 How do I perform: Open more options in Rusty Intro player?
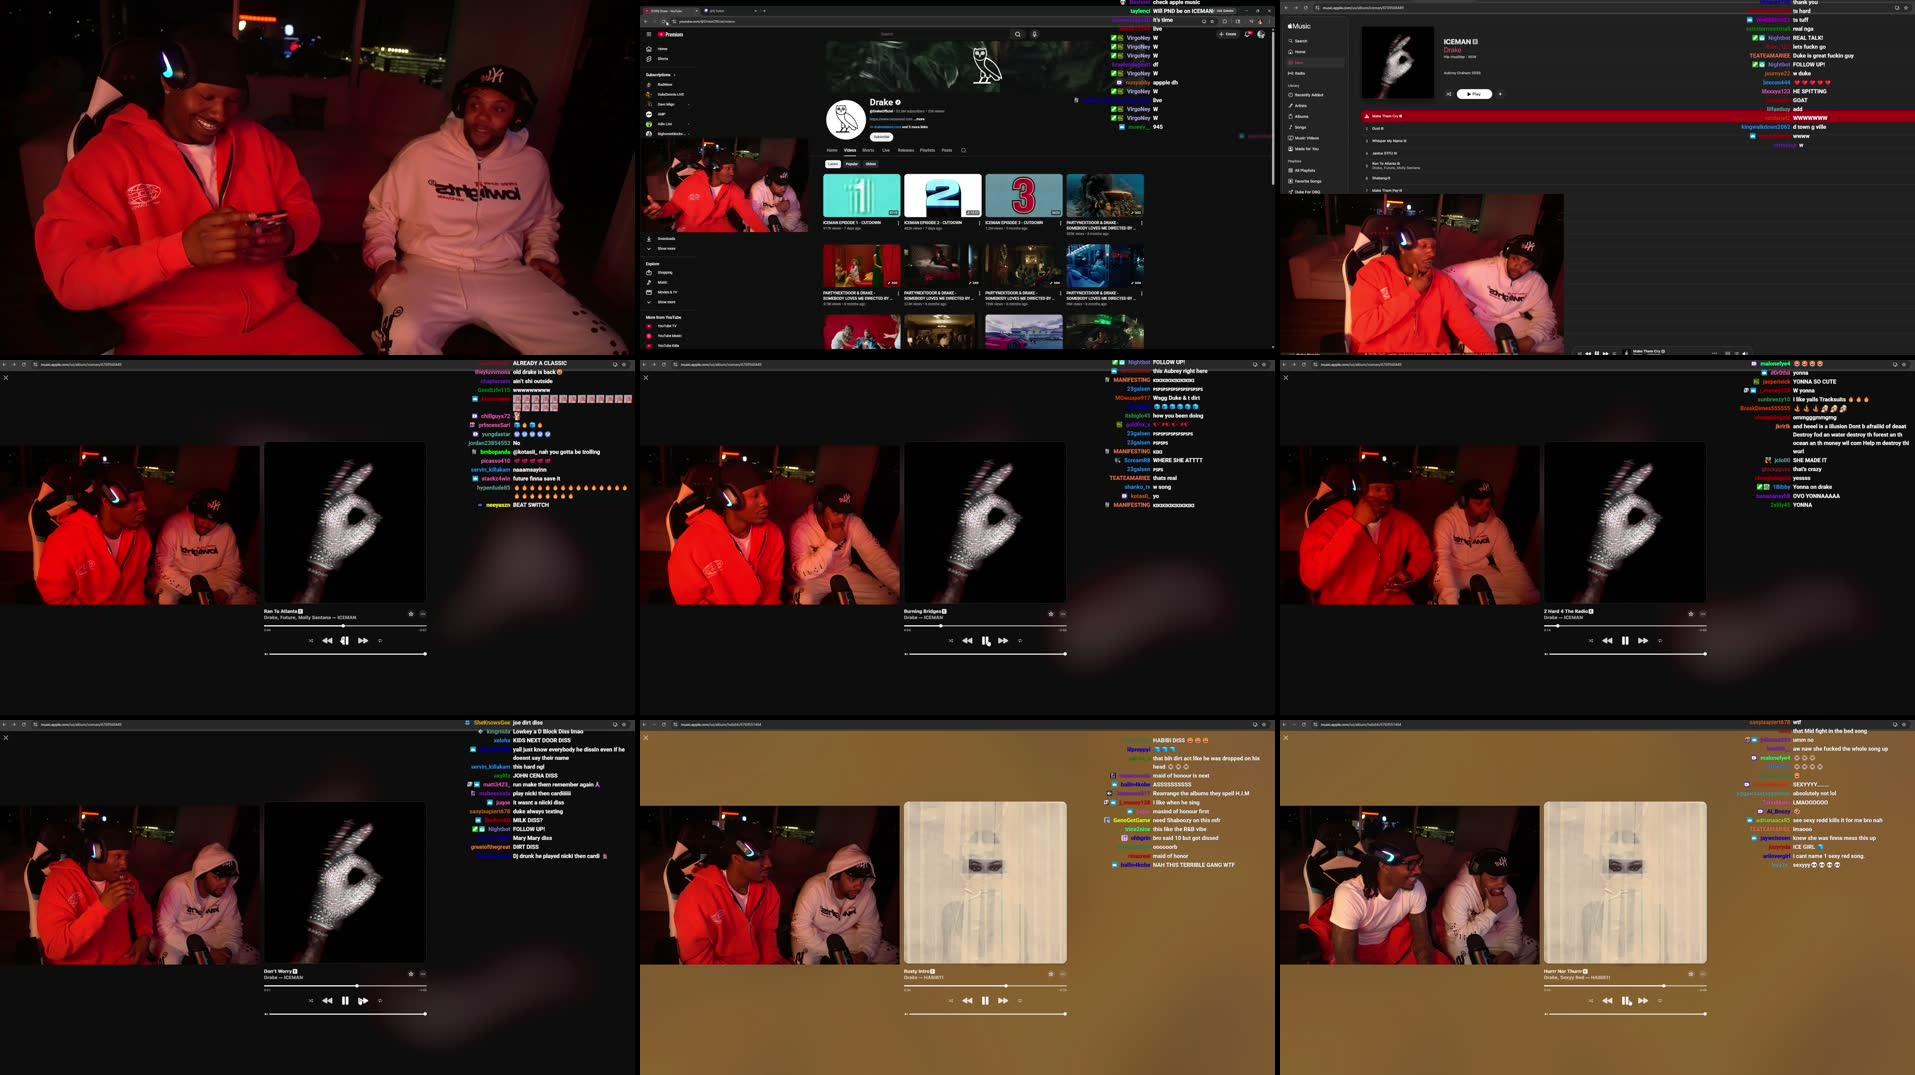click(x=1063, y=974)
